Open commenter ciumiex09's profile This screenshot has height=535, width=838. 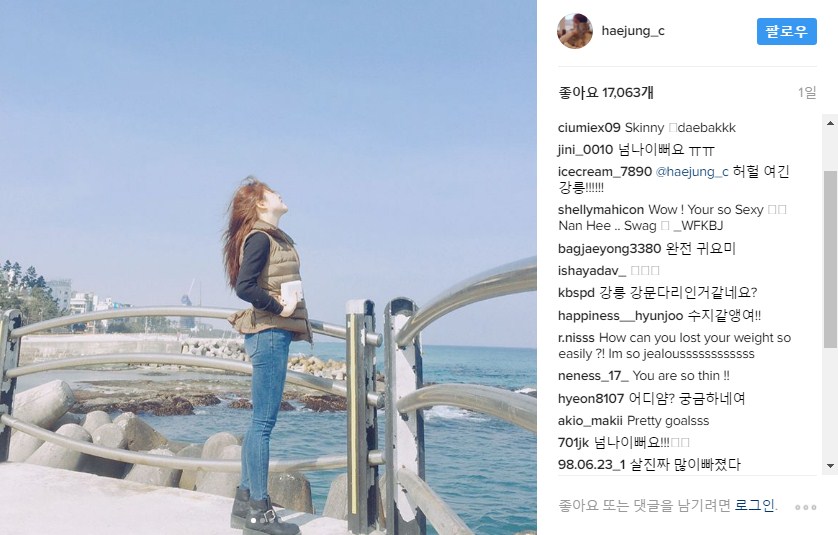click(x=589, y=128)
